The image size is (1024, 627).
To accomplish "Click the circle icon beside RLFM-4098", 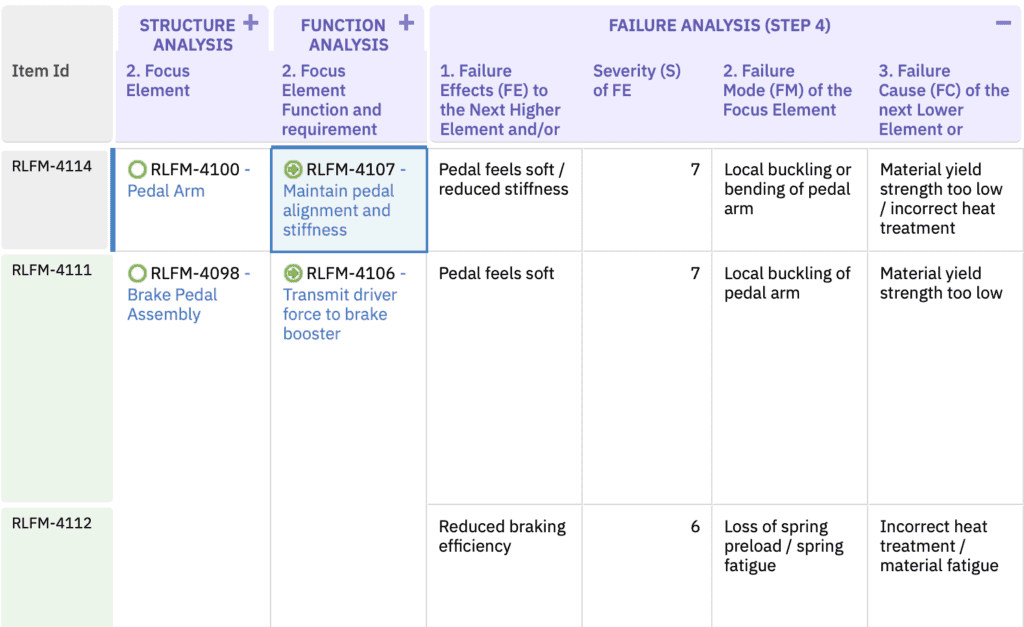I will [x=138, y=274].
